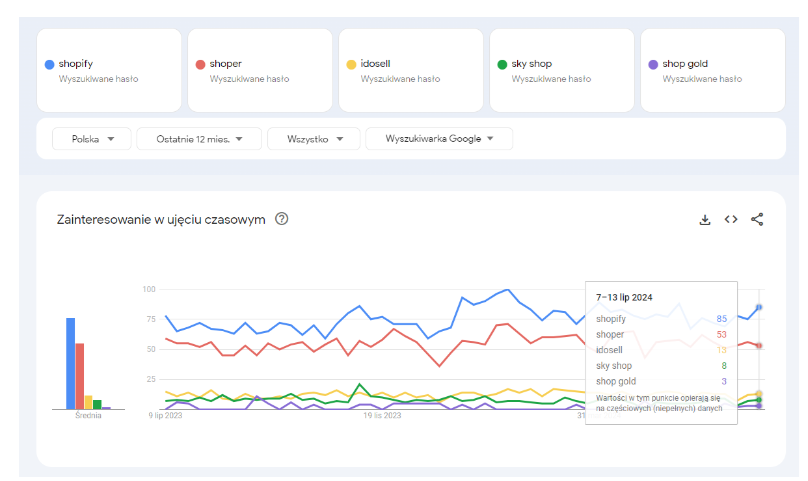Click the blue dot beside shopify
This screenshot has width=808, height=481.
[50, 64]
